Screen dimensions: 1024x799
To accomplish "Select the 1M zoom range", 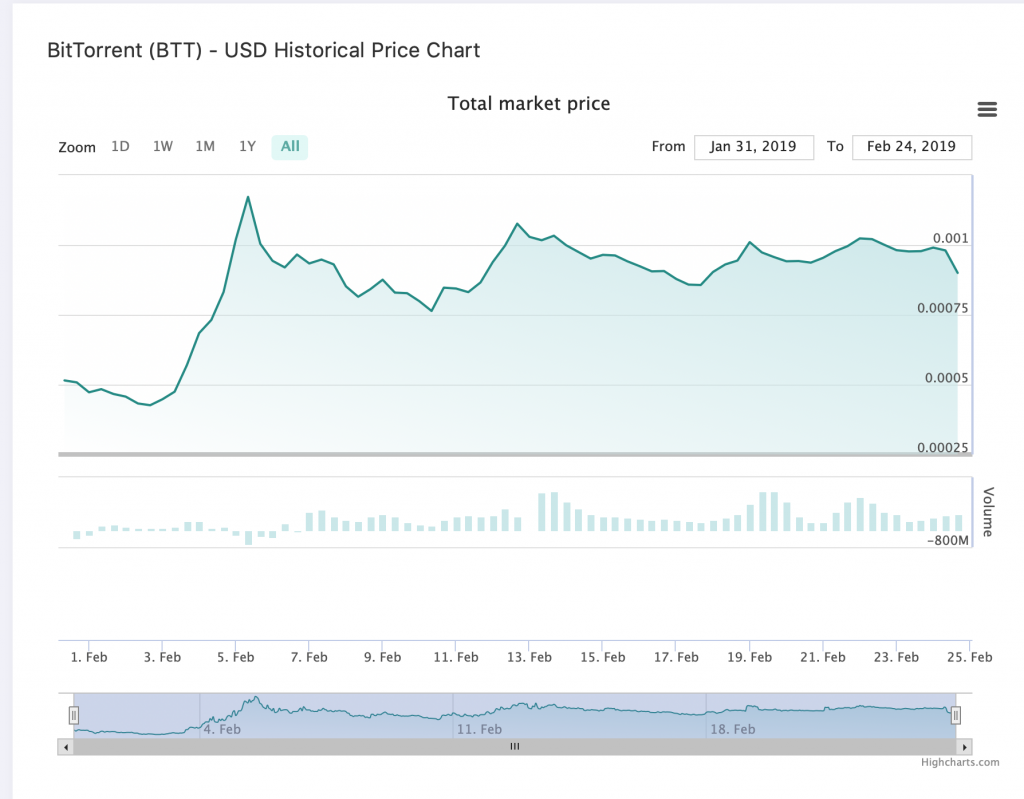I will (x=205, y=146).
